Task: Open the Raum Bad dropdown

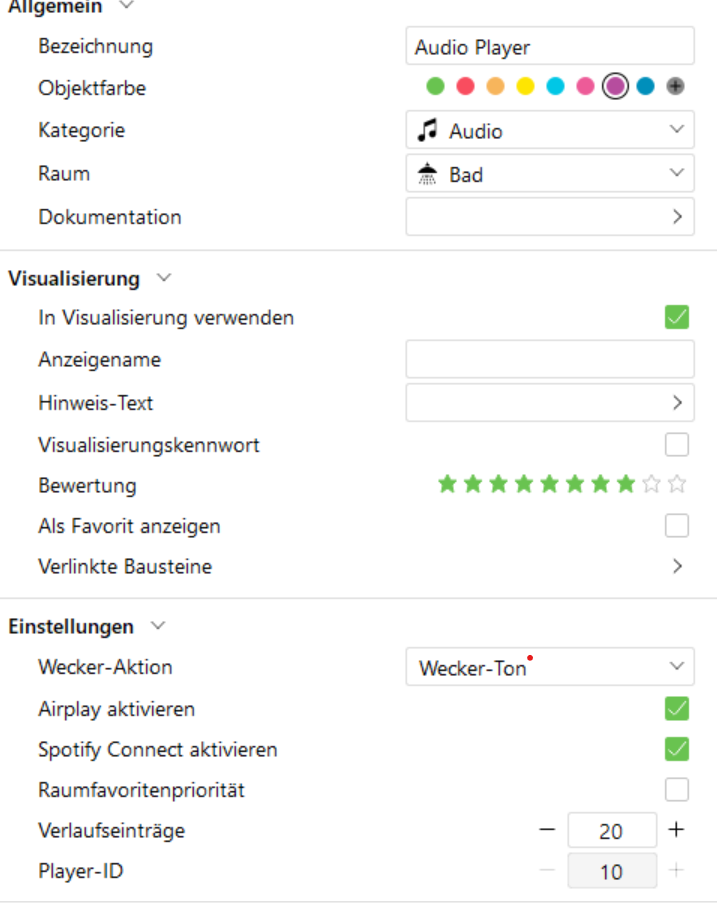Action: [x=550, y=174]
